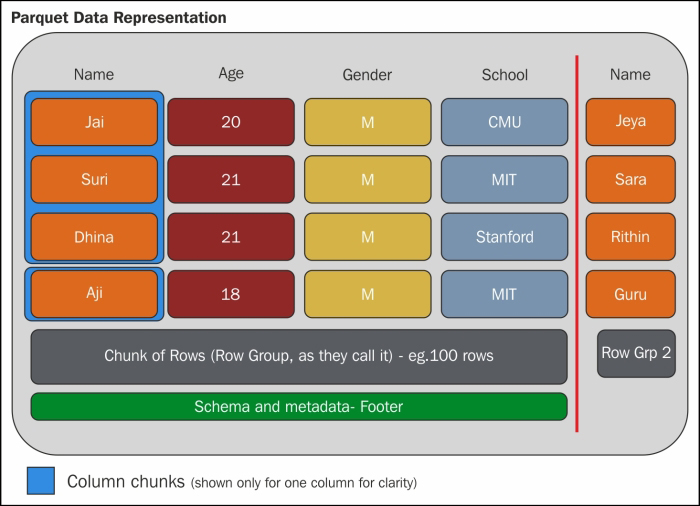This screenshot has width=700, height=506.
Task: Click the Suri name cell
Action: 94,180
